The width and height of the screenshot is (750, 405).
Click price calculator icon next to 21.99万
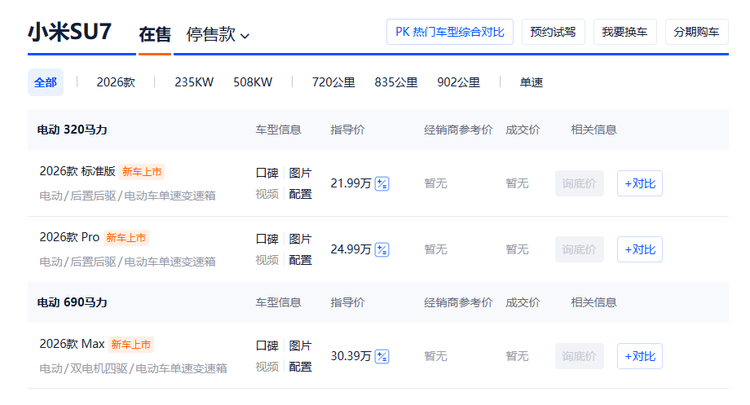tap(382, 184)
